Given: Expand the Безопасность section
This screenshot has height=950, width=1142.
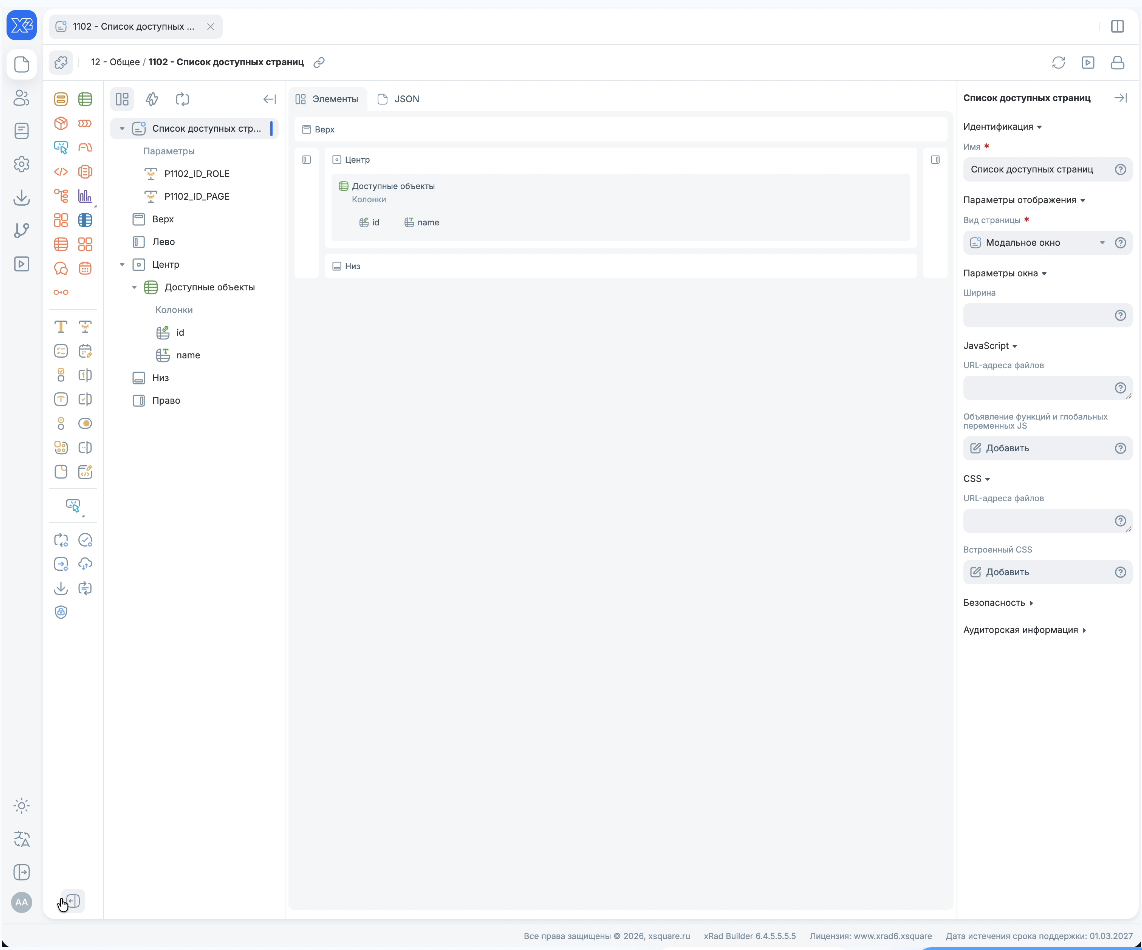Looking at the screenshot, I should [x=998, y=602].
